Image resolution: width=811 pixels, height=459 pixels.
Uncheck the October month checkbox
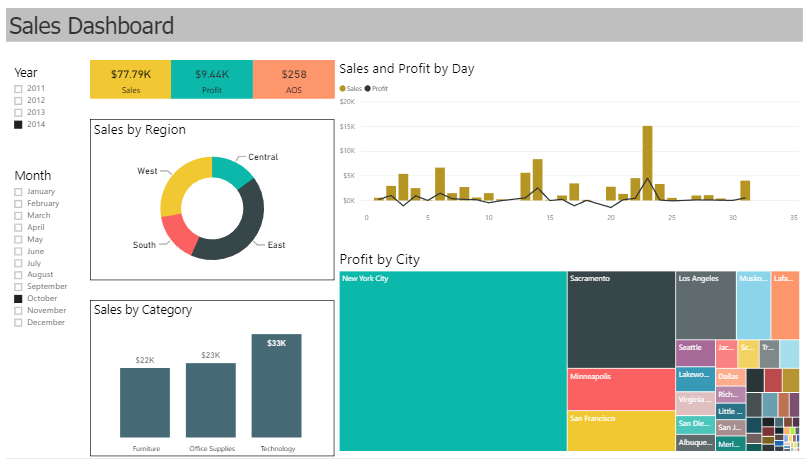(18, 299)
